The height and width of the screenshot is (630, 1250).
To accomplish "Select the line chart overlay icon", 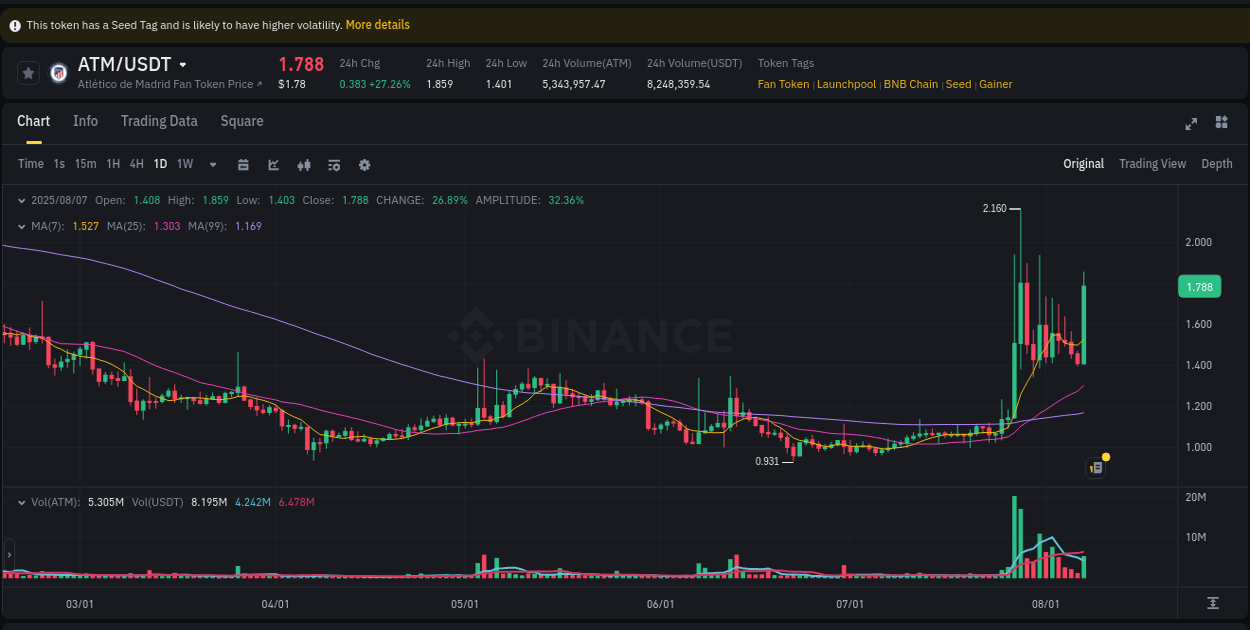I will (x=273, y=163).
